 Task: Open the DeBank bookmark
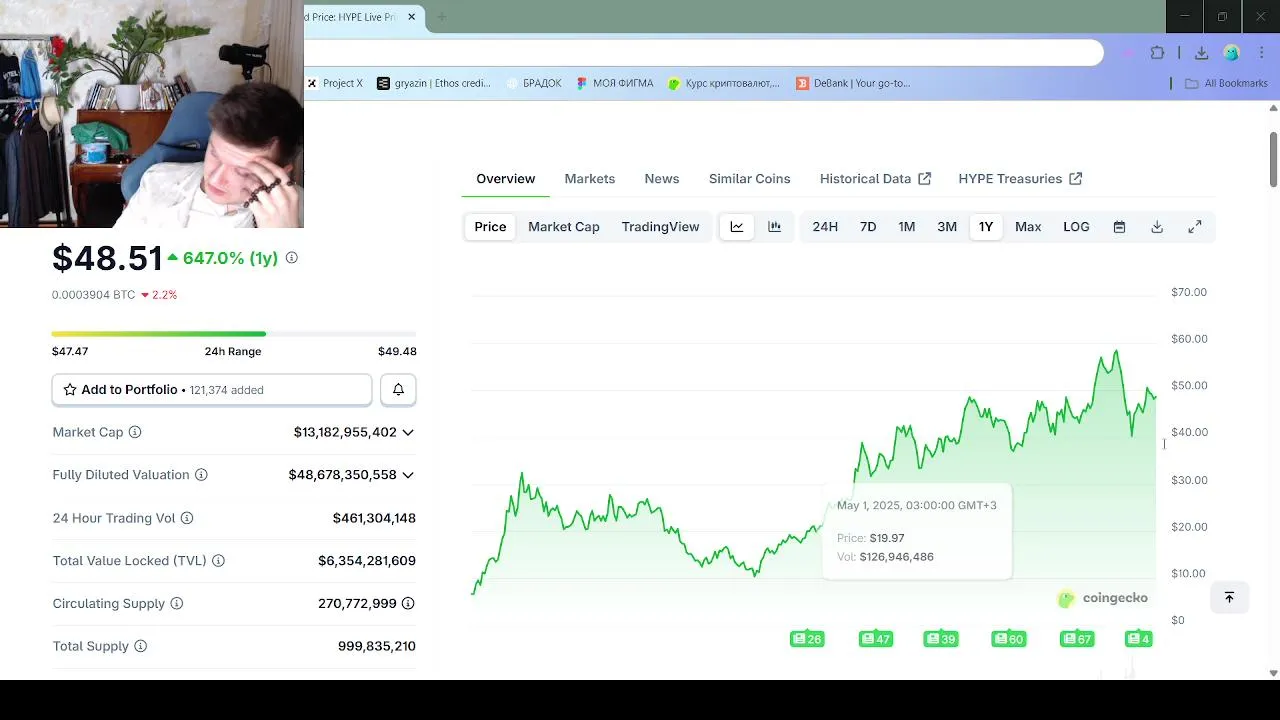(853, 83)
